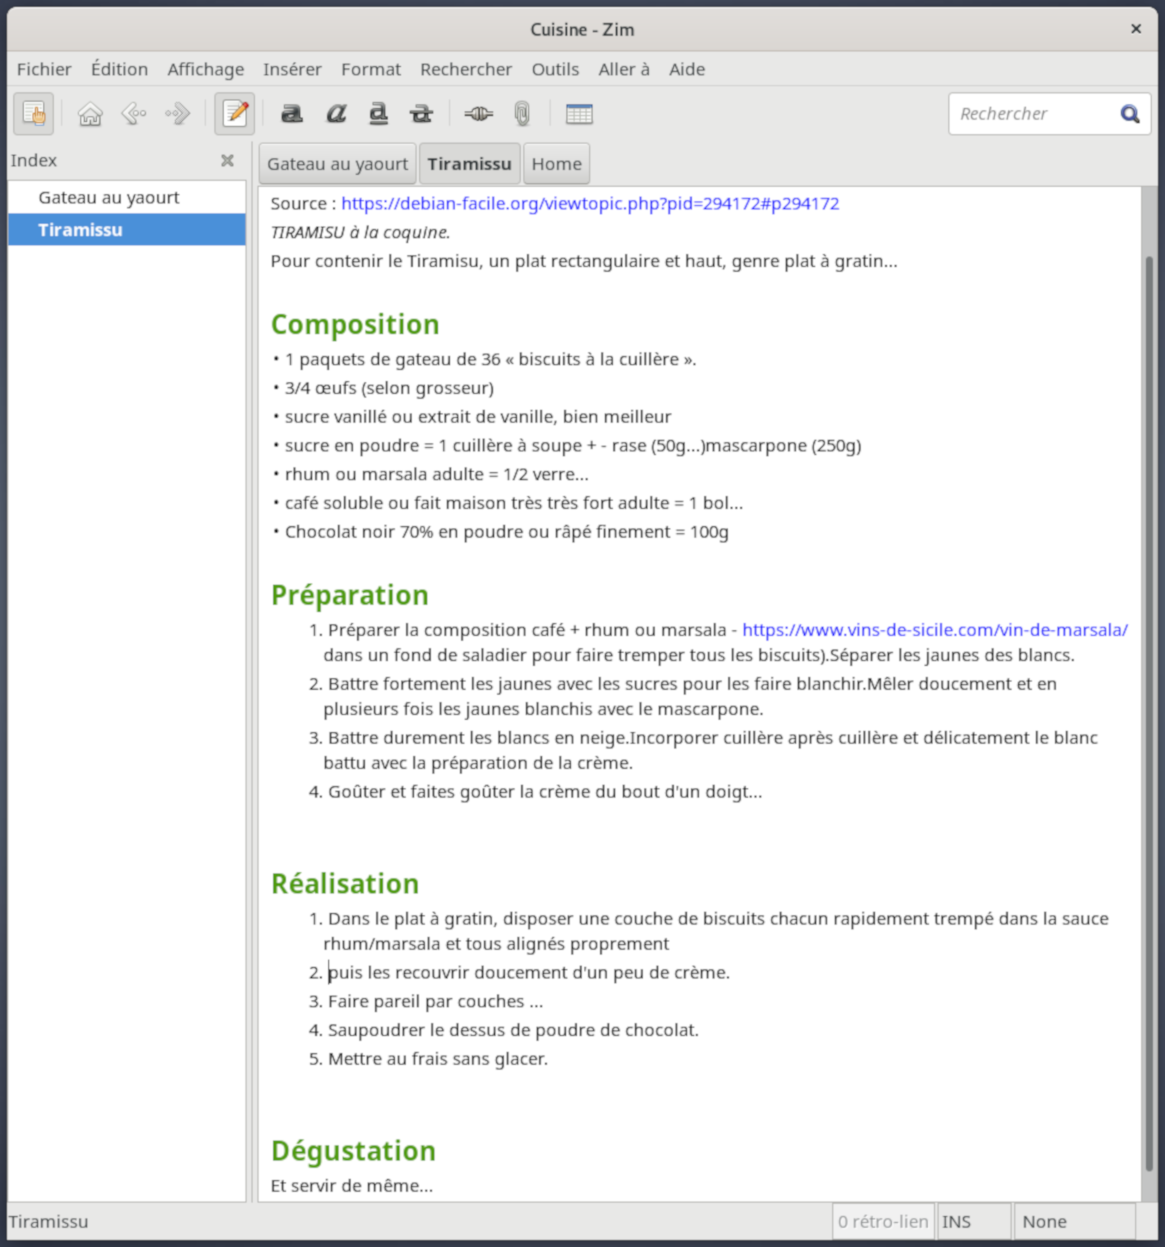Insert a link with toolbar icon
This screenshot has height=1247, width=1165.
(478, 114)
